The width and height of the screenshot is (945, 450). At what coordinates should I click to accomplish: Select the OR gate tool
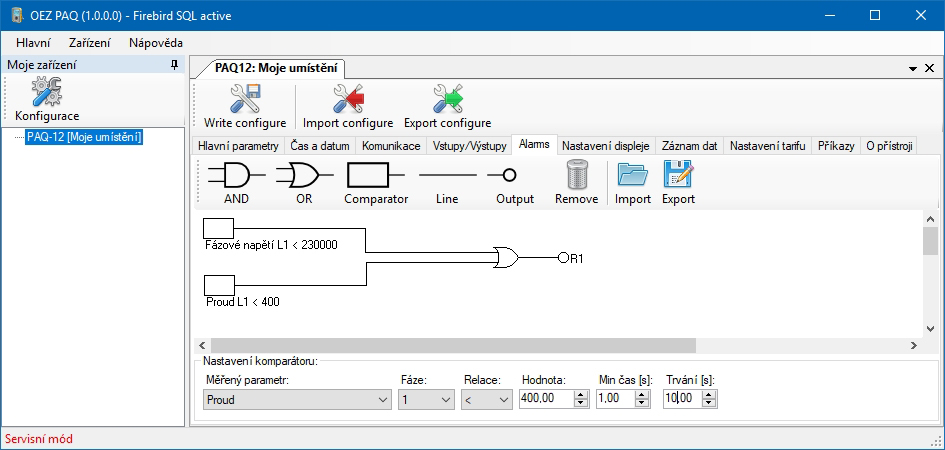click(x=304, y=177)
